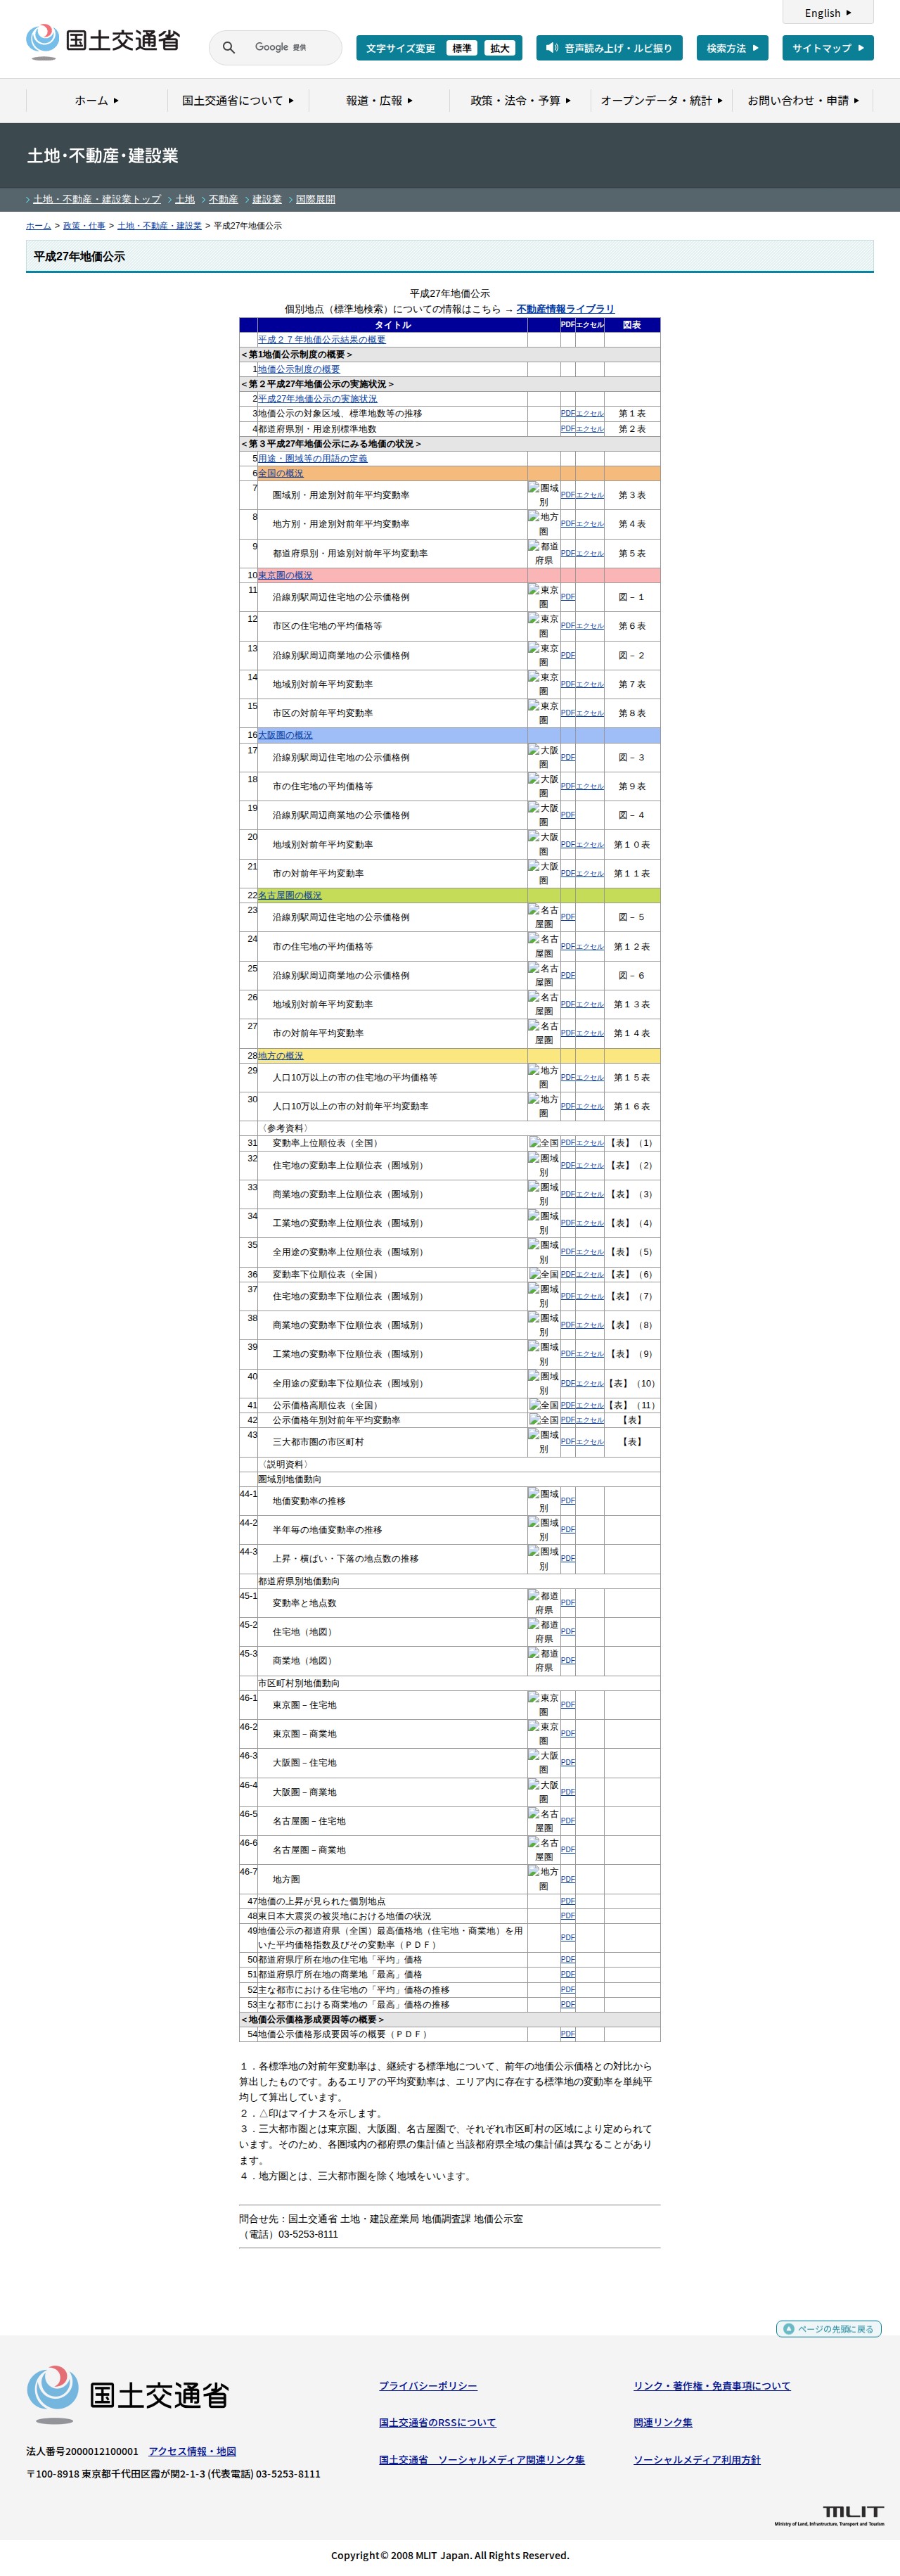Click the speaker icon on 音声読み上げ button
Screen dimensions: 900x2576
coord(552,47)
